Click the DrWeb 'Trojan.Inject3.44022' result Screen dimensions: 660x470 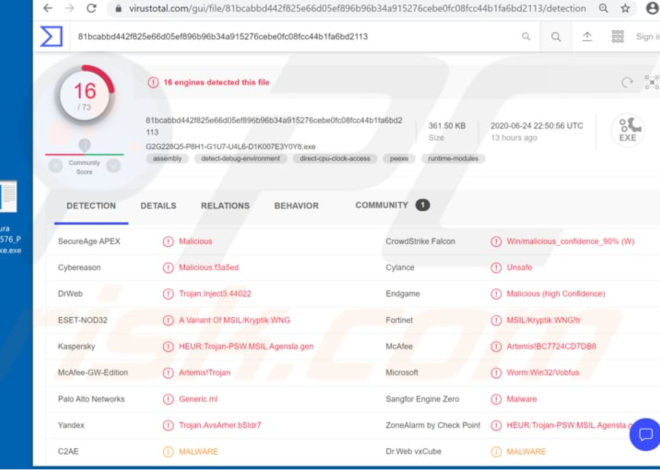coord(215,294)
